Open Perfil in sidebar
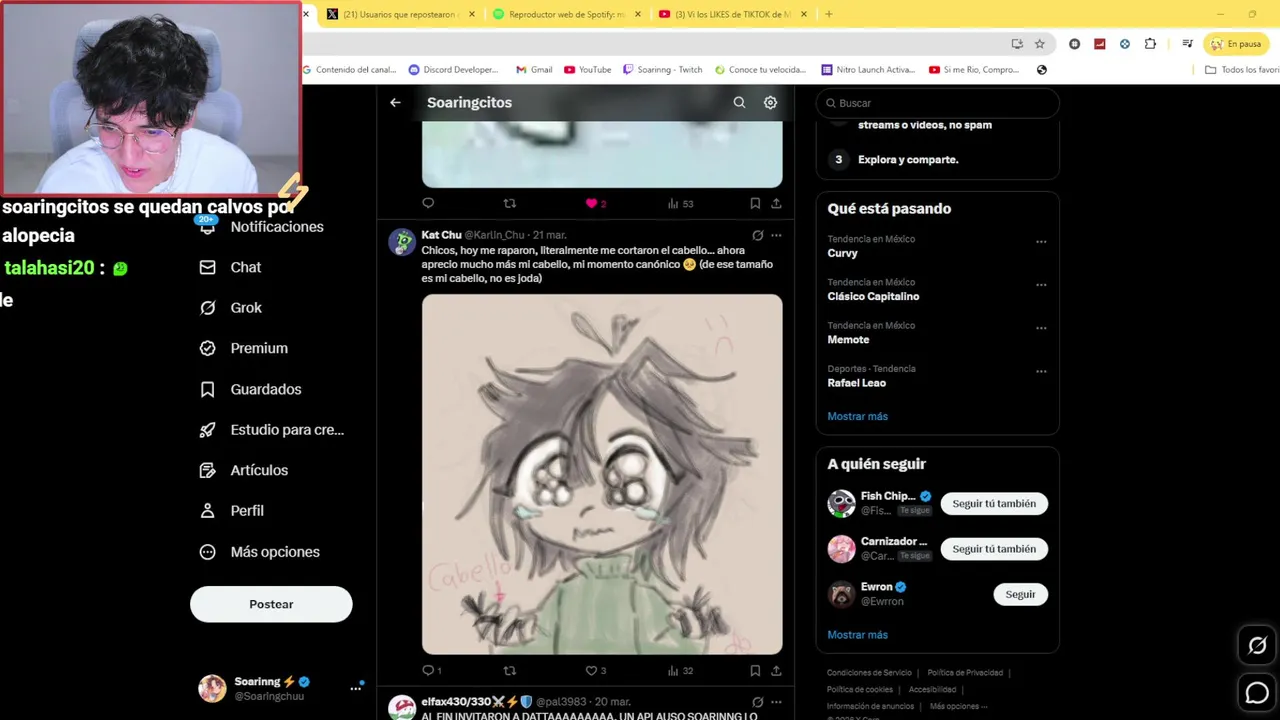The width and height of the screenshot is (1280, 720). 232,511
